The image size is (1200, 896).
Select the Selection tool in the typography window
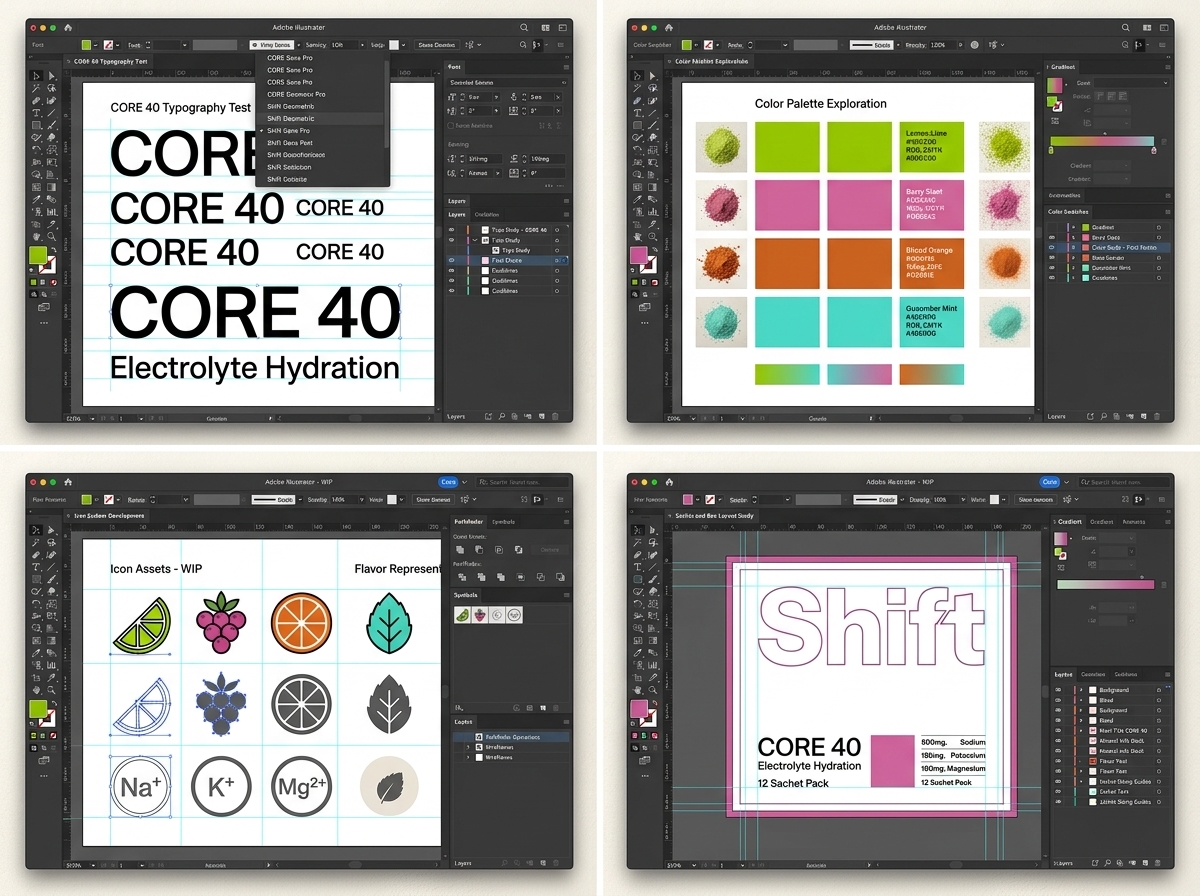click(37, 76)
